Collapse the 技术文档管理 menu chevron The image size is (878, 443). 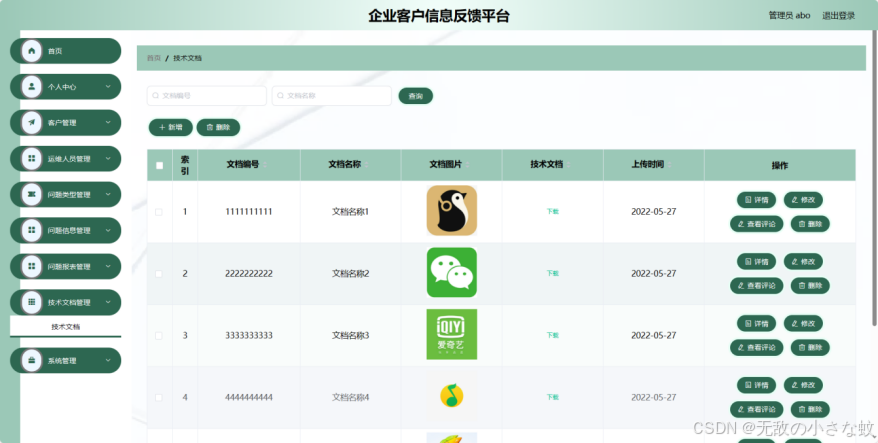[x=108, y=302]
